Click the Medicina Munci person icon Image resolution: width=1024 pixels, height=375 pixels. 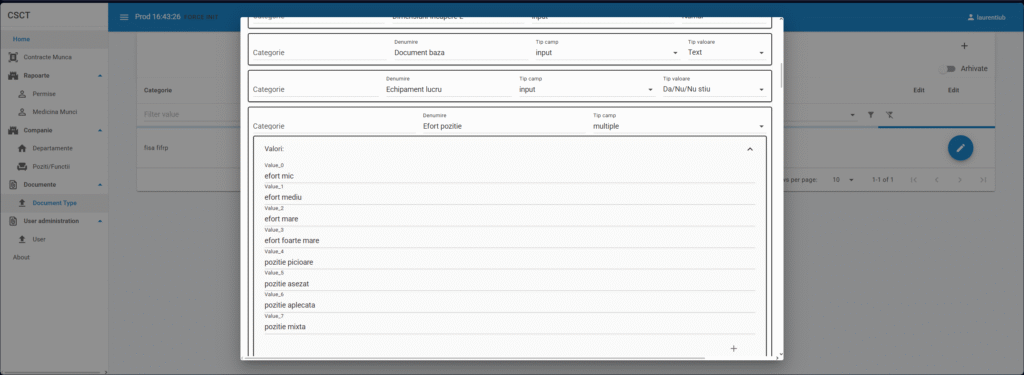pyautogui.click(x=22, y=112)
